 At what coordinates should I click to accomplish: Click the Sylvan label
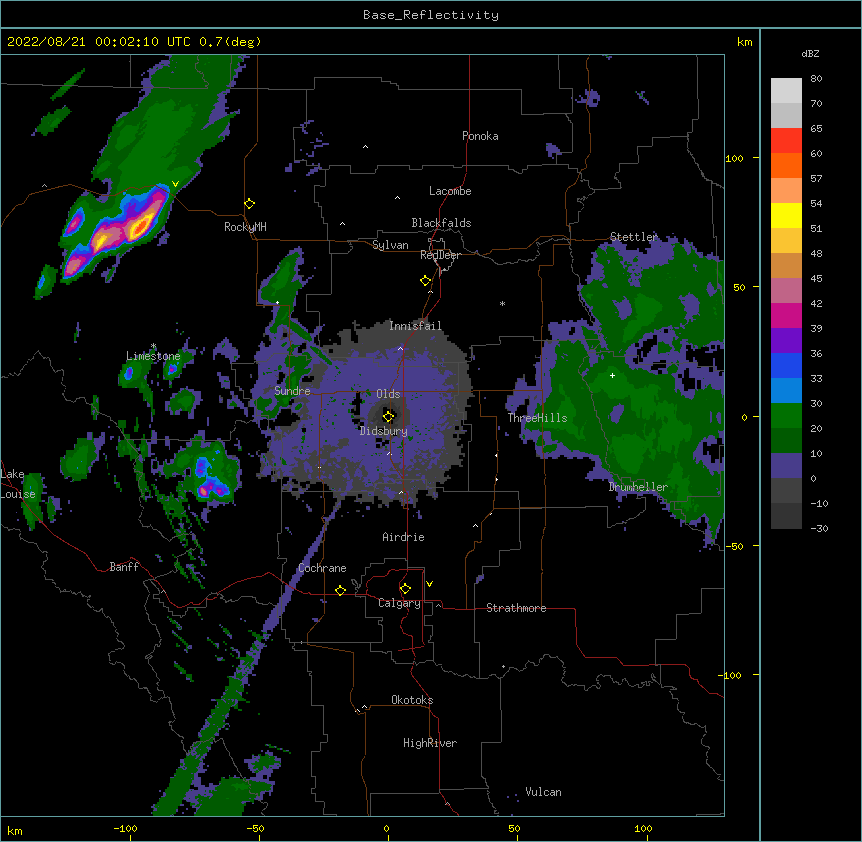point(390,245)
